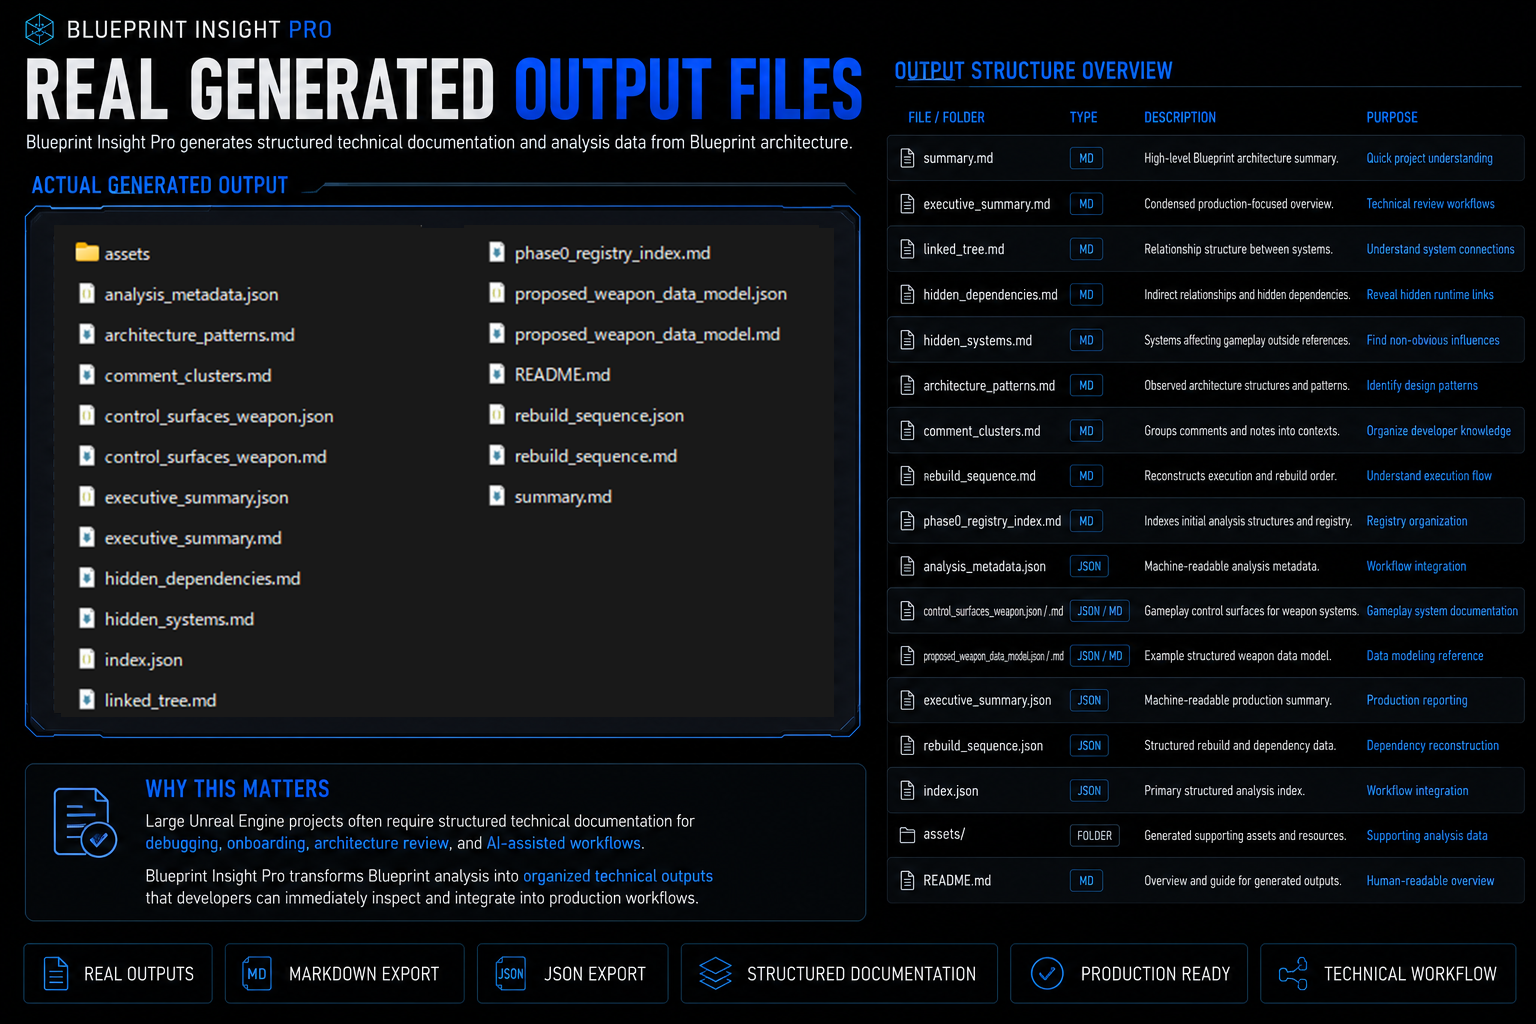
Task: Click the TYPE column header
Action: point(1083,117)
